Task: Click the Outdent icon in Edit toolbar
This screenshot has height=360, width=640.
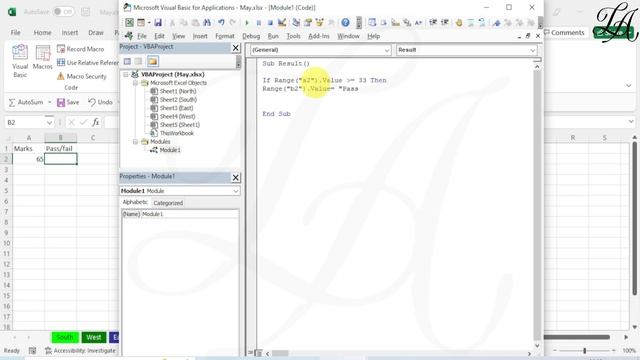Action: [x=445, y=23]
